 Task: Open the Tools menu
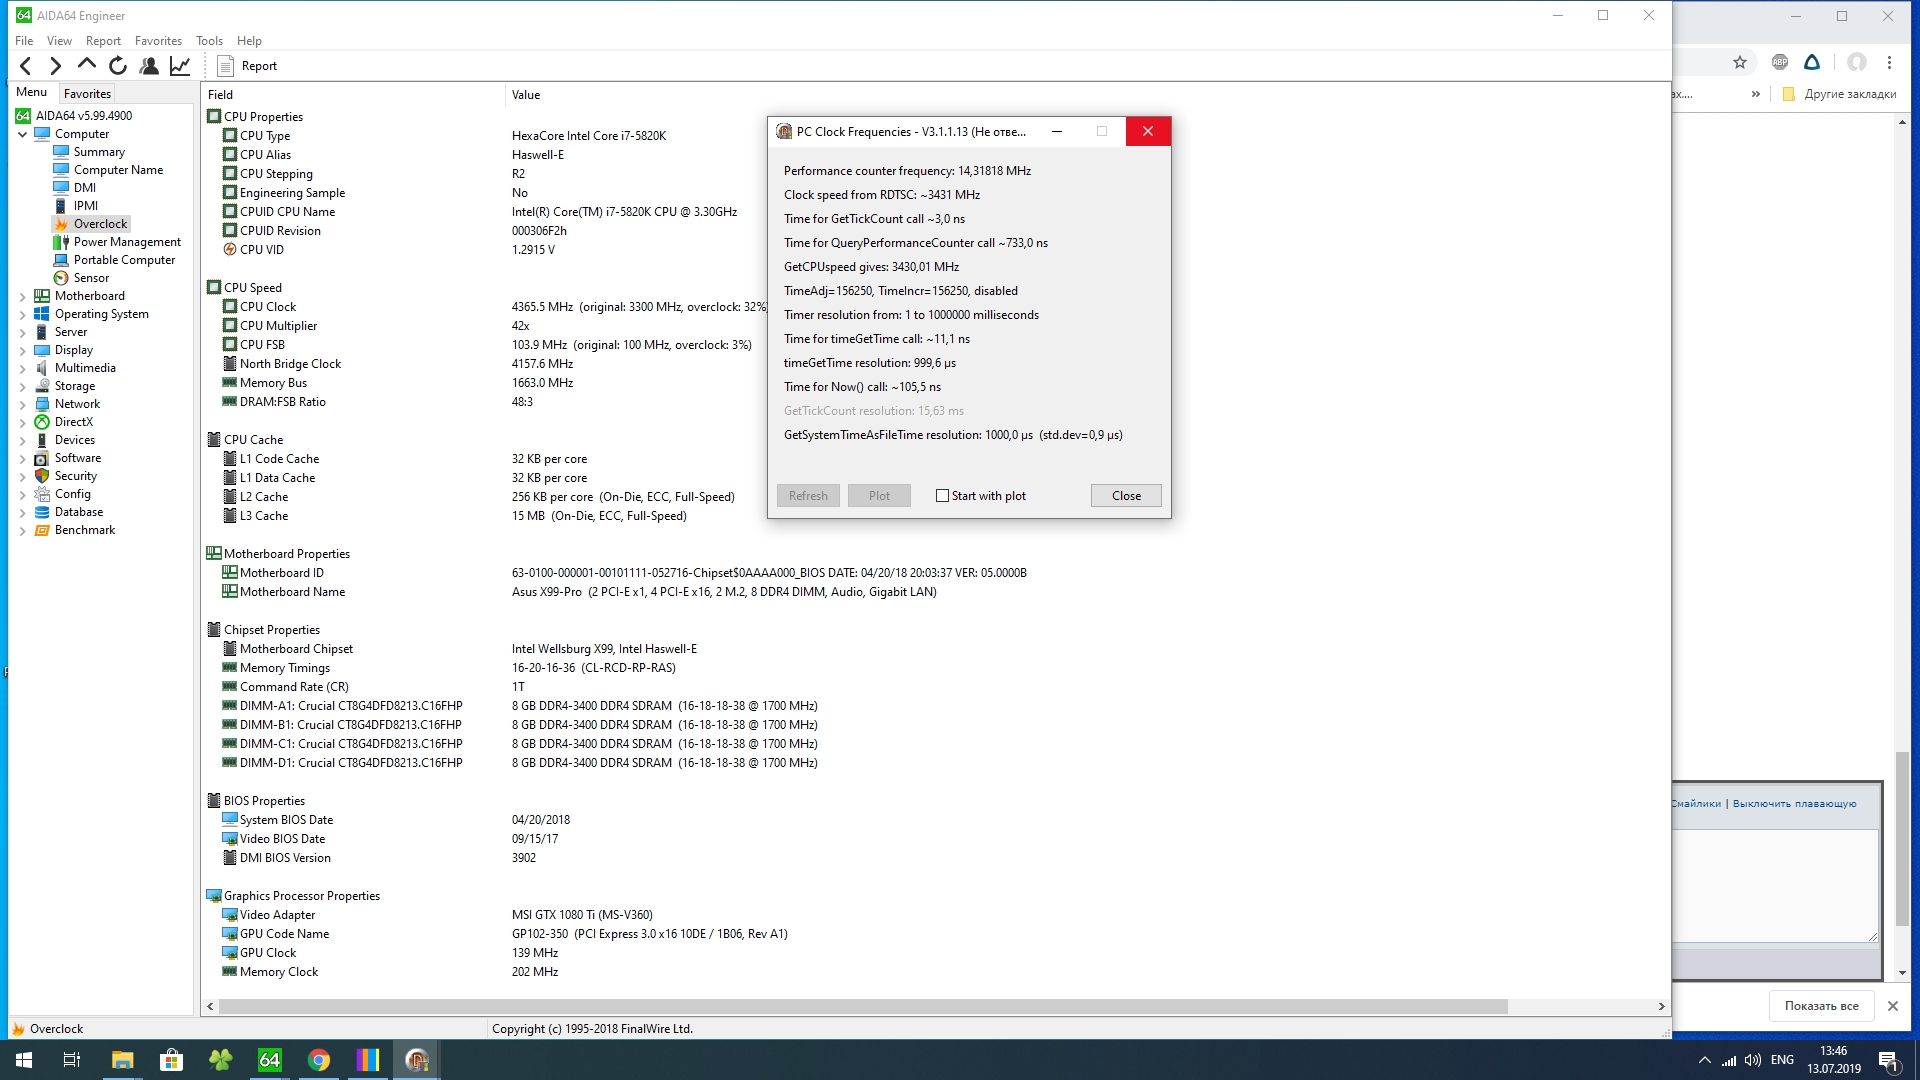[209, 41]
